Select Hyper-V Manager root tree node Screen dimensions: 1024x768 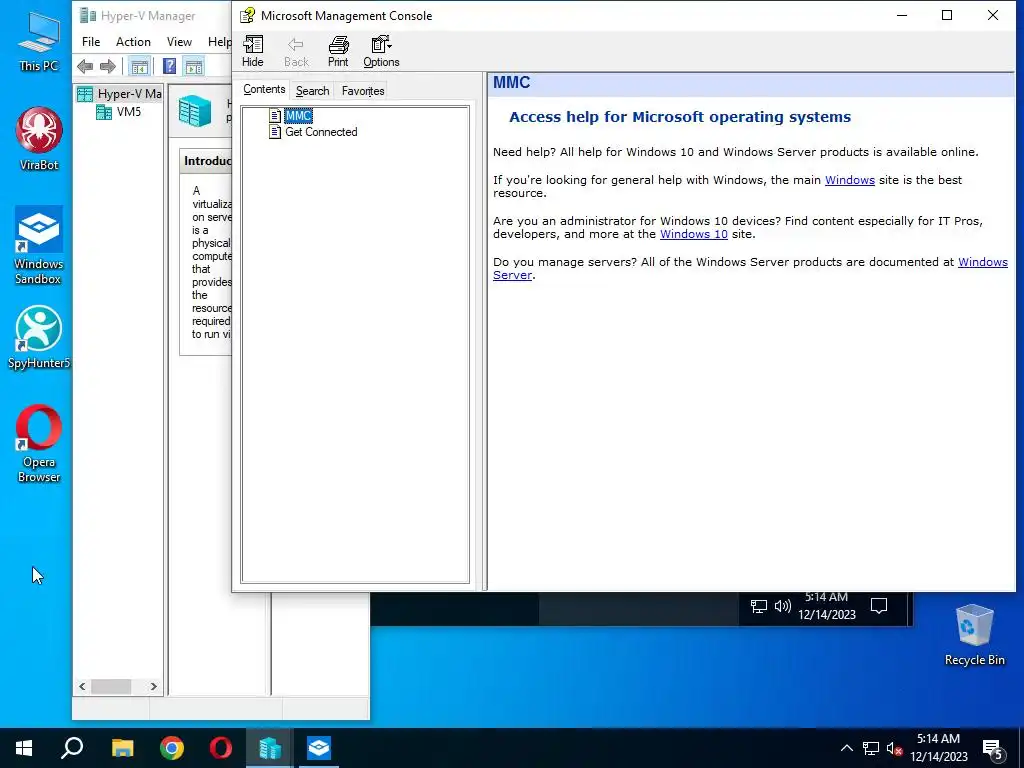click(119, 94)
